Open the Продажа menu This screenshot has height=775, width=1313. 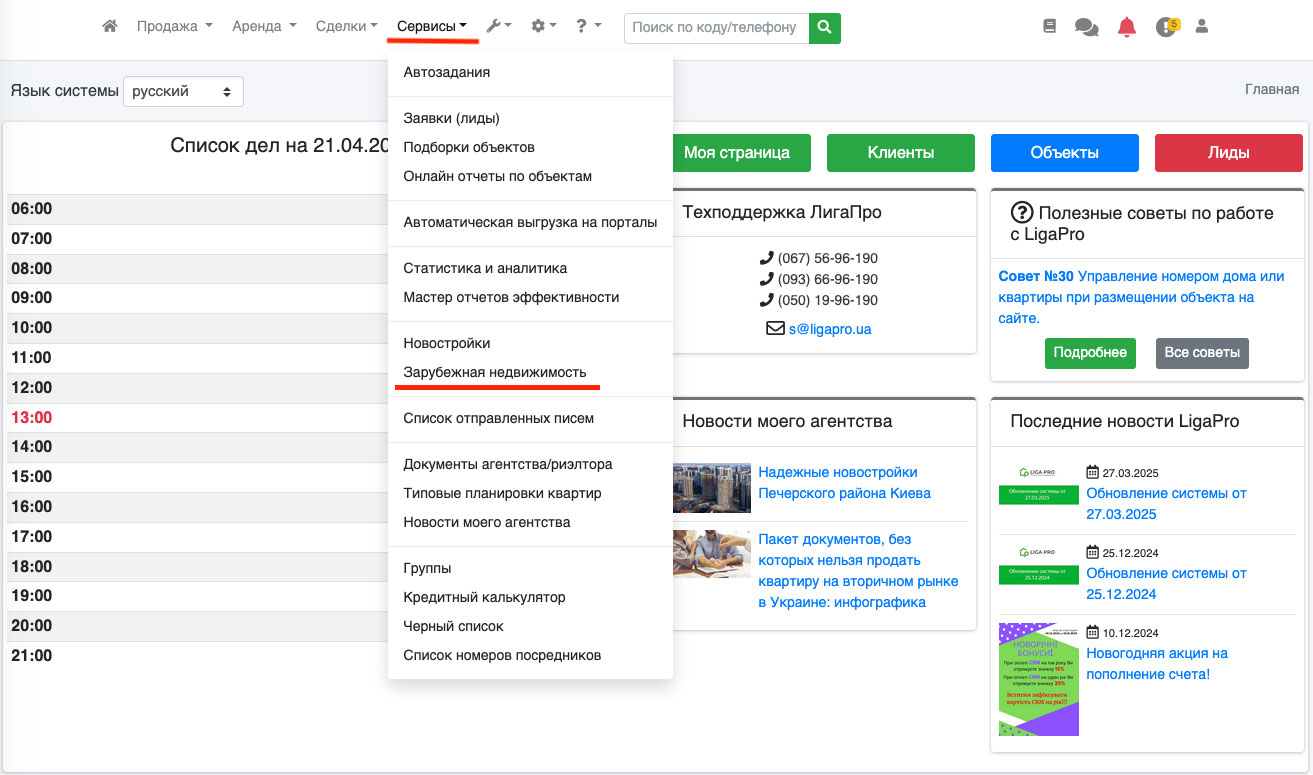(174, 27)
